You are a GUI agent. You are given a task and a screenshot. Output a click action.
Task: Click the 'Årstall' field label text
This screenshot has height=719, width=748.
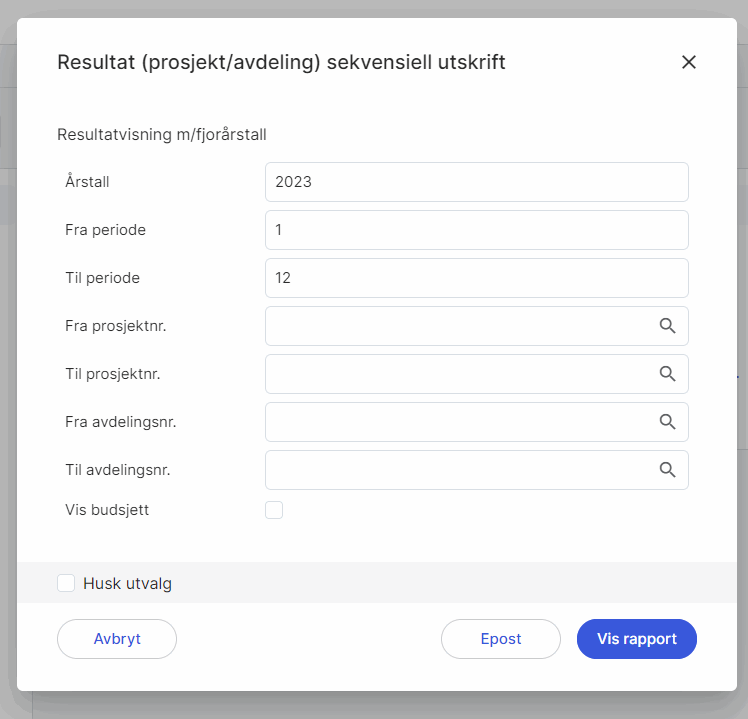(87, 182)
